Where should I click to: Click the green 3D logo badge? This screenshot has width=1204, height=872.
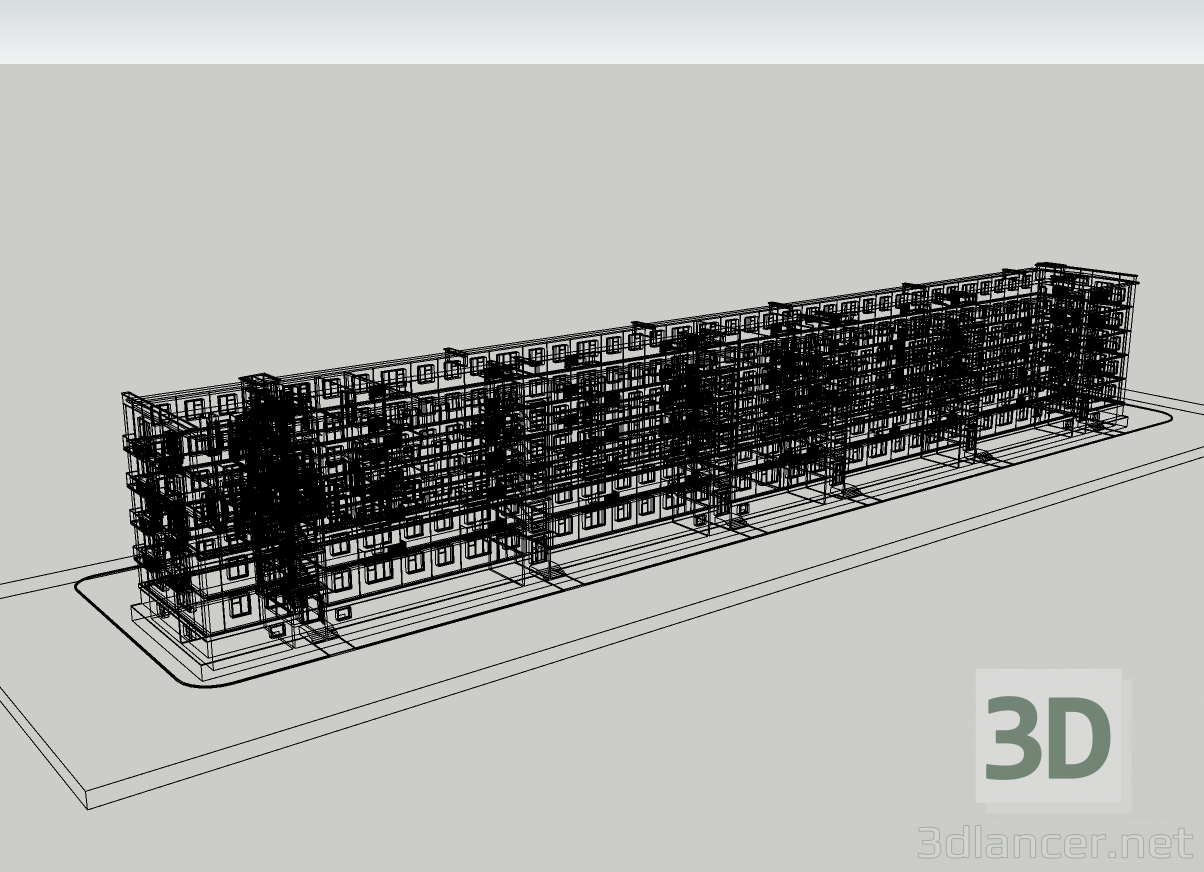coord(1048,738)
